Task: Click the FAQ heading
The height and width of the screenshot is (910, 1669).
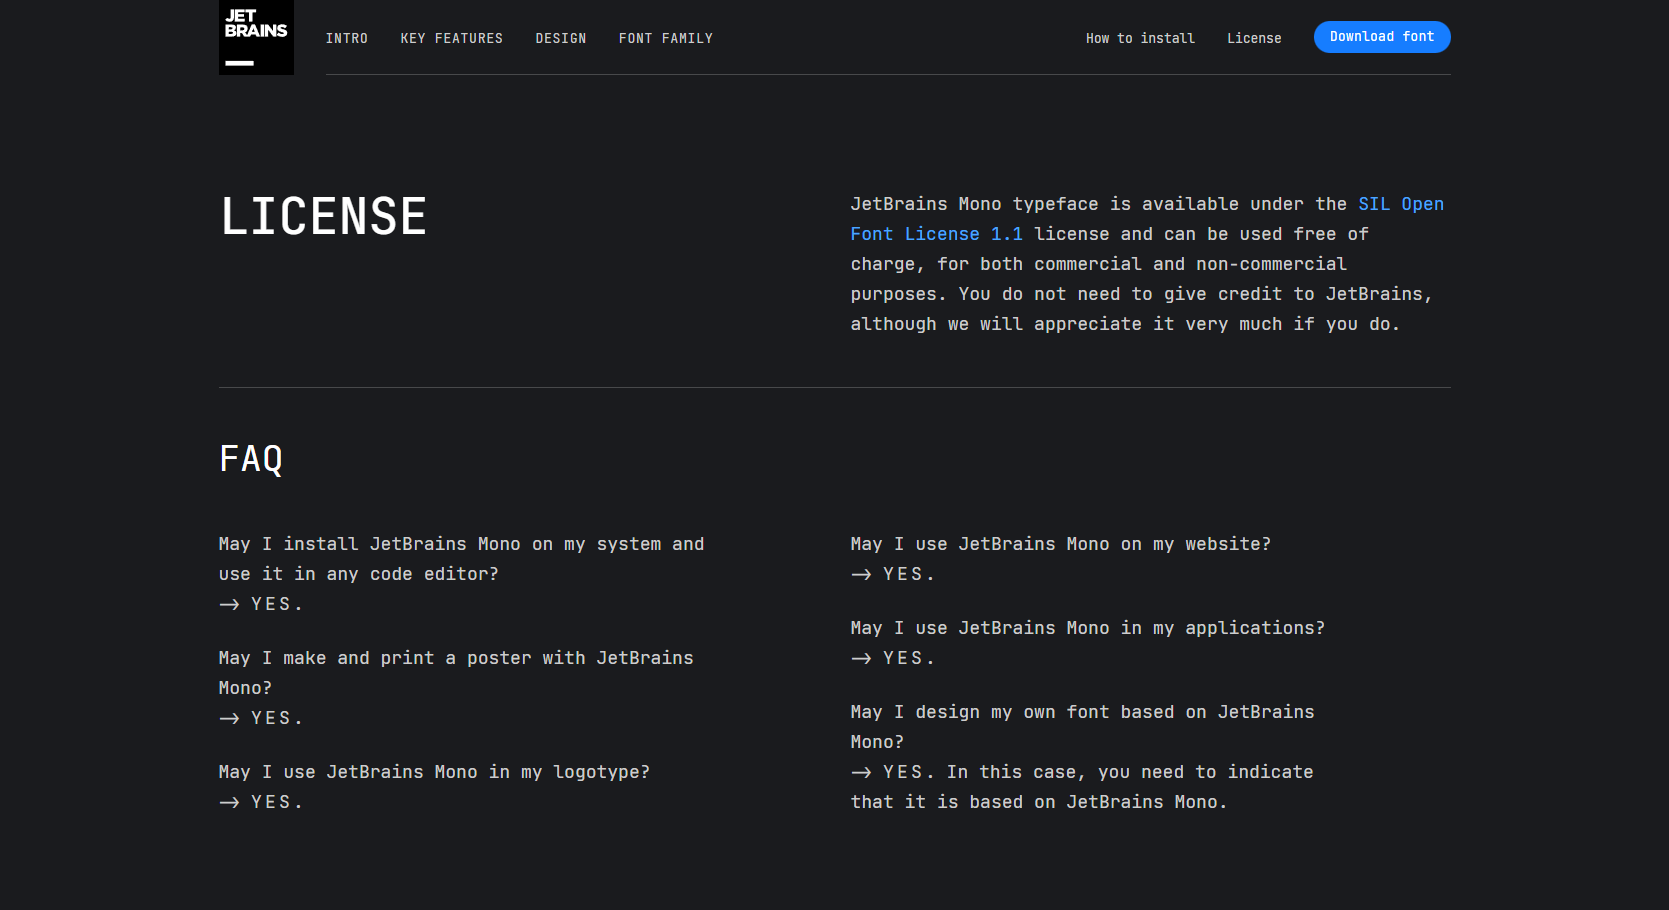Action: pyautogui.click(x=251, y=459)
